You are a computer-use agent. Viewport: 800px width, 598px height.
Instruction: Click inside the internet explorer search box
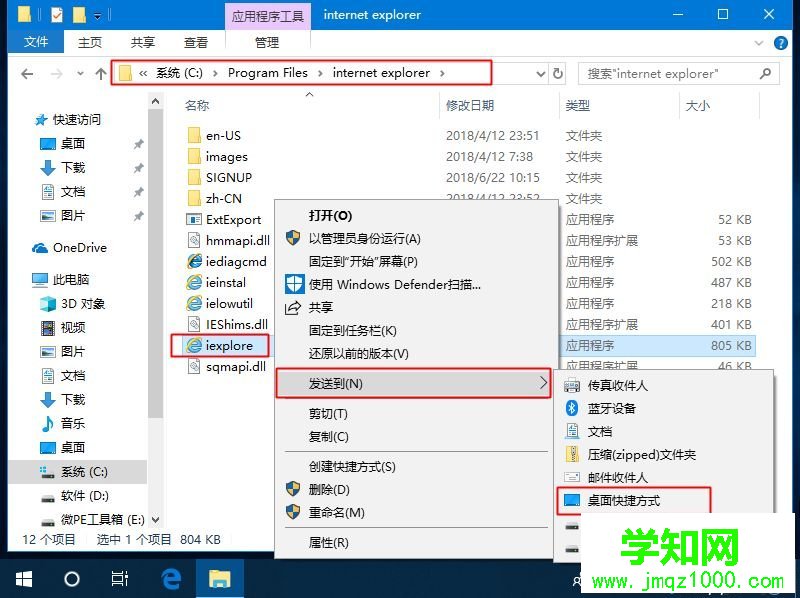pos(660,73)
